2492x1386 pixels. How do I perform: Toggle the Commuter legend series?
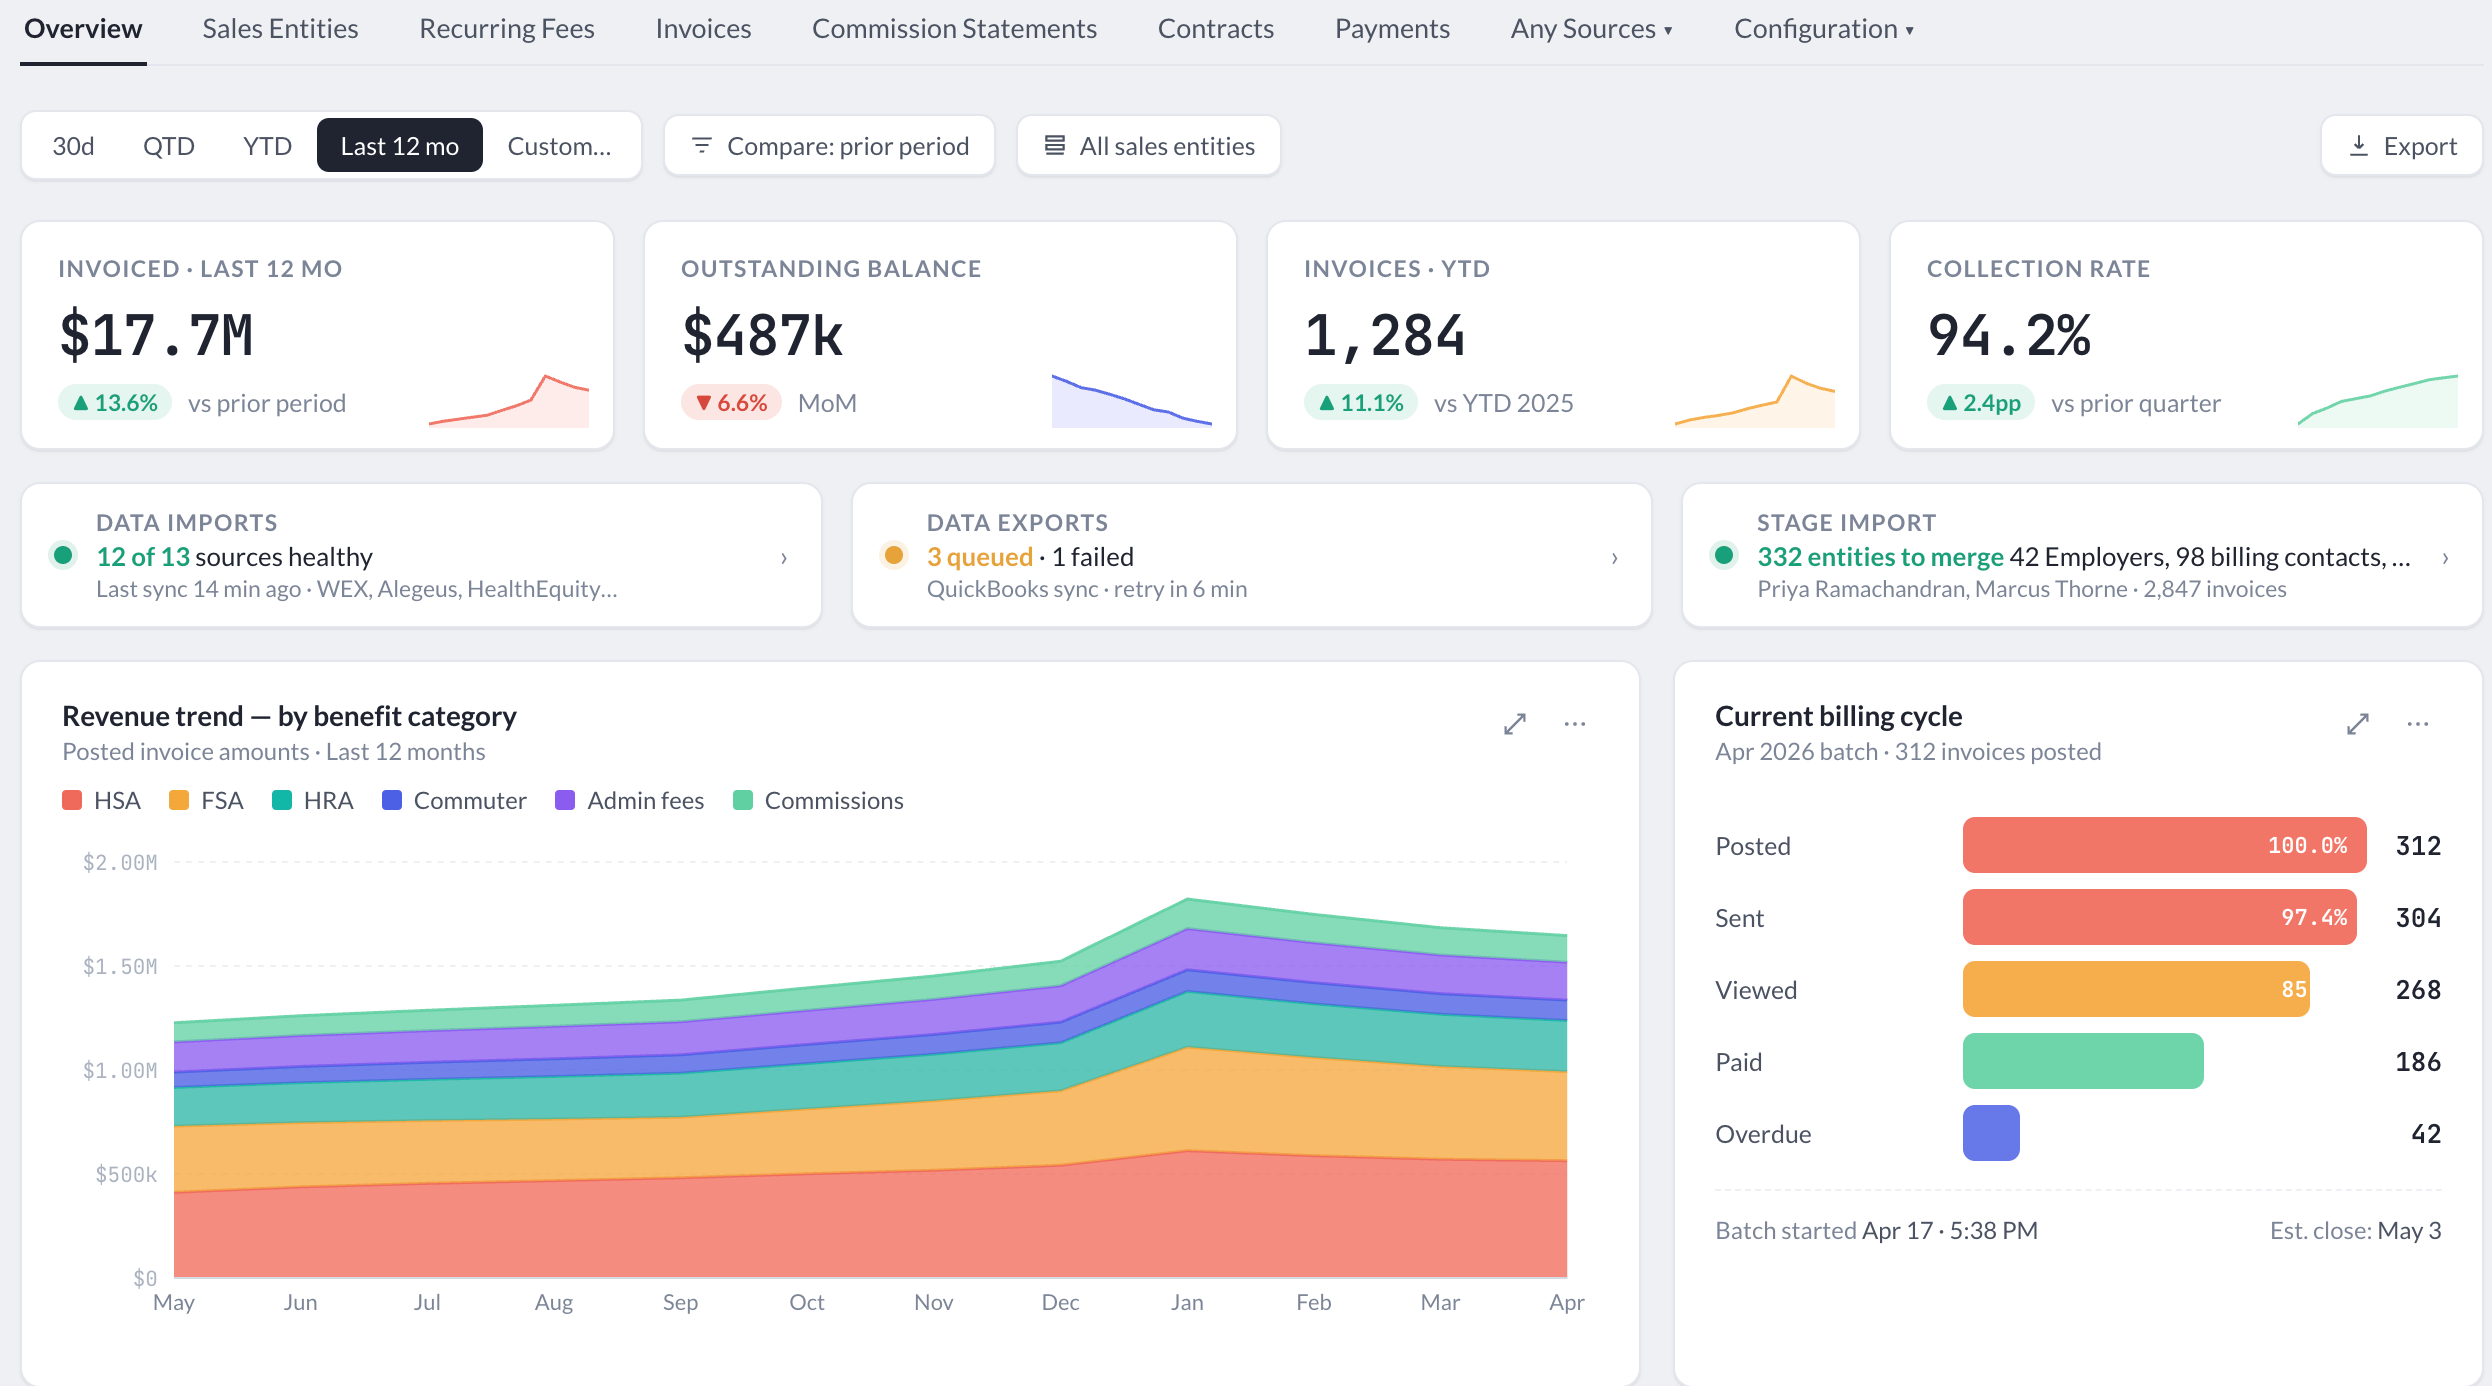coord(454,801)
